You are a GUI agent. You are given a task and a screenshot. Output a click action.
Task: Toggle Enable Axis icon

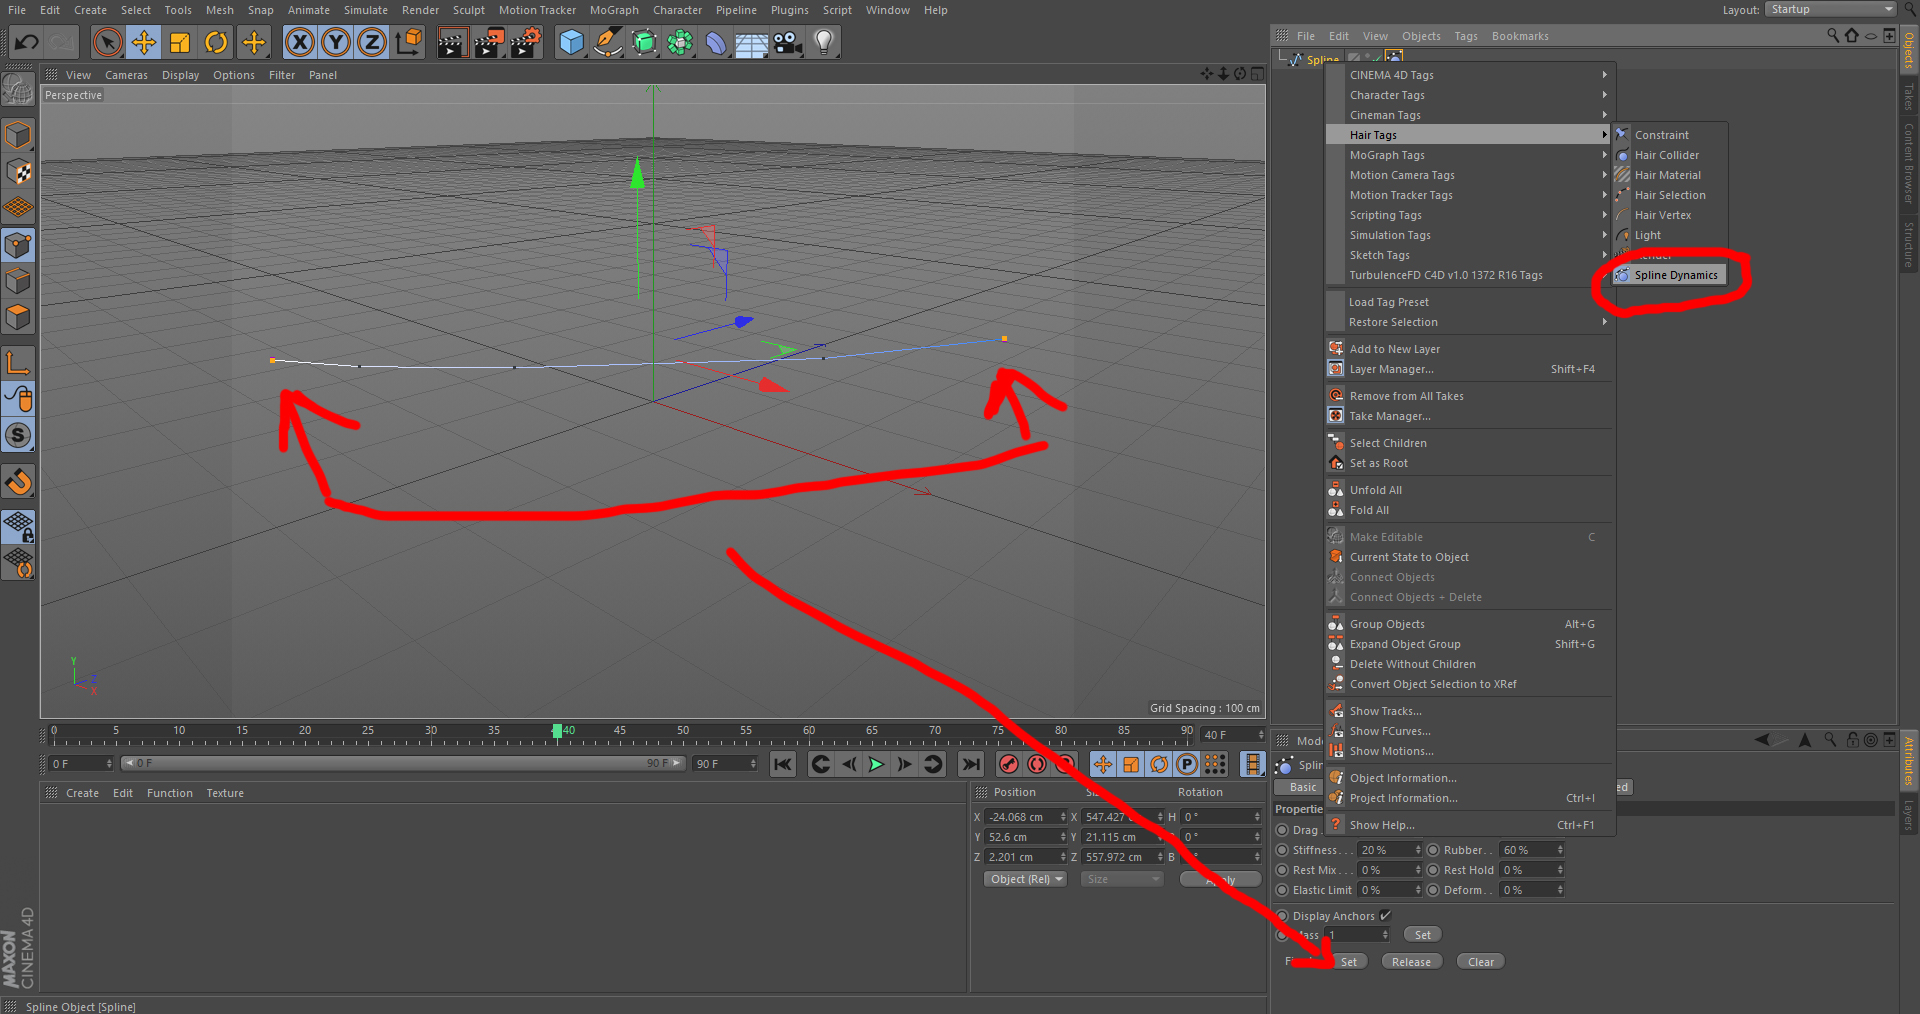click(x=18, y=362)
